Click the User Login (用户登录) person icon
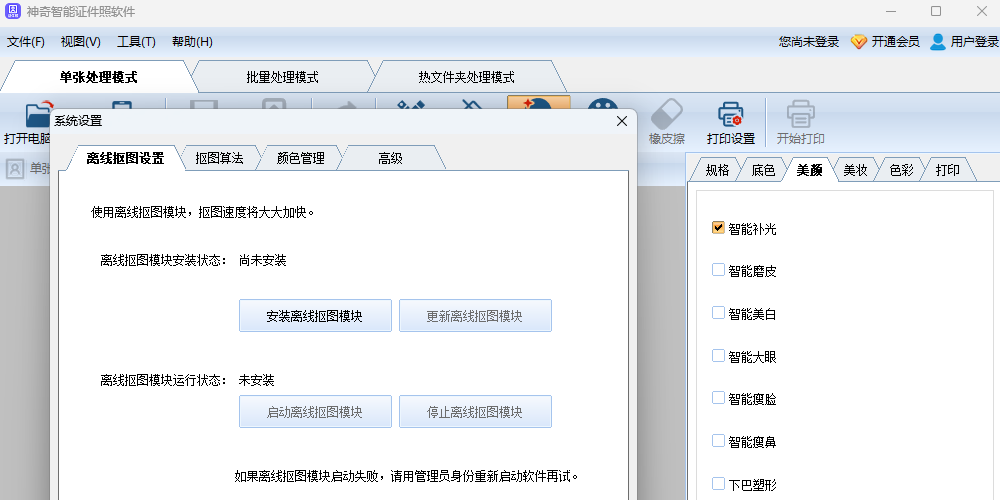Viewport: 1000px width, 500px height. pos(938,42)
